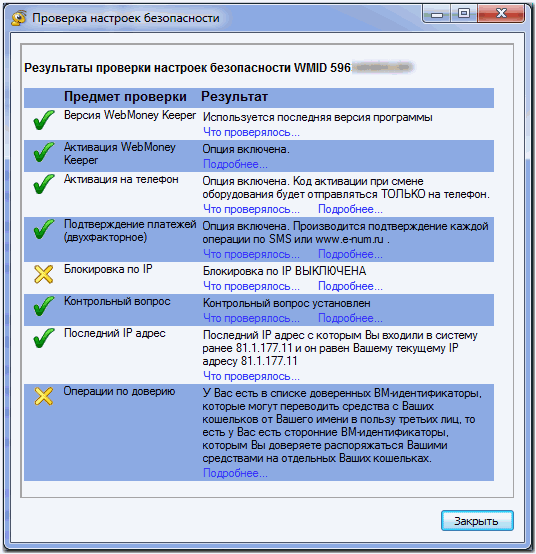
Task: Click the green checkmark beside Версия WebMoney Keeper
Action: [44, 120]
